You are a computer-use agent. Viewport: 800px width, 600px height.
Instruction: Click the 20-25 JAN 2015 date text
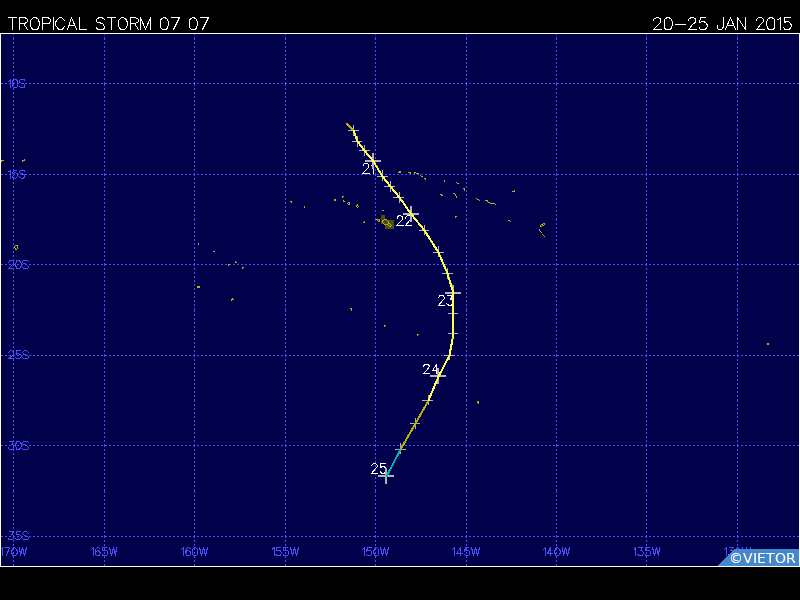tap(721, 24)
